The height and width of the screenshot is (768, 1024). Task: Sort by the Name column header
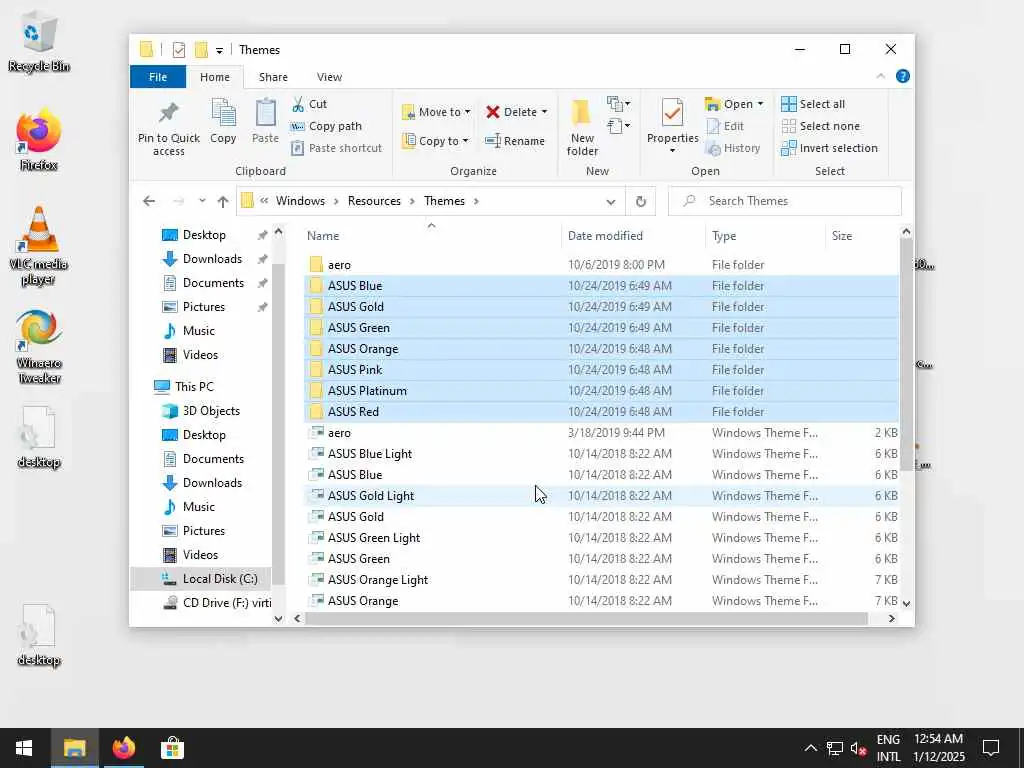(x=431, y=236)
